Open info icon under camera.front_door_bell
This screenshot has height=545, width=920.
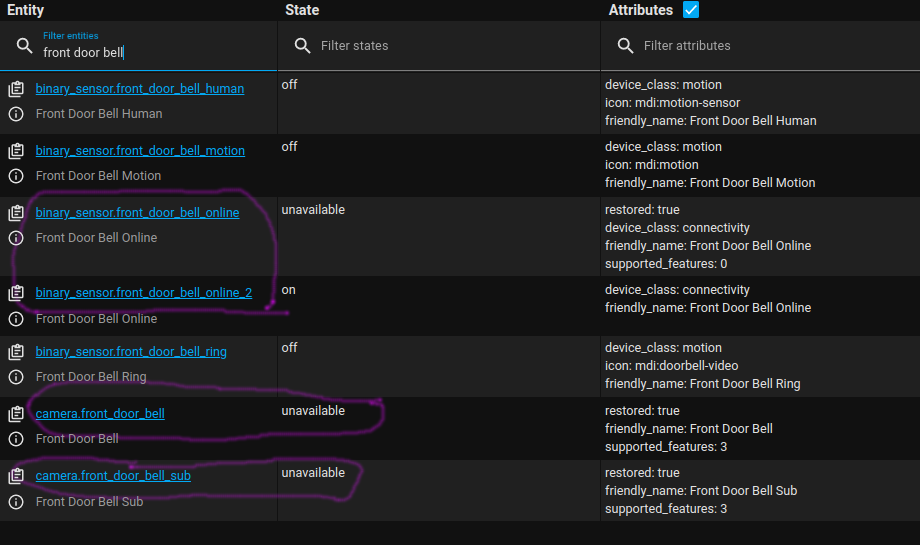tap(16, 439)
